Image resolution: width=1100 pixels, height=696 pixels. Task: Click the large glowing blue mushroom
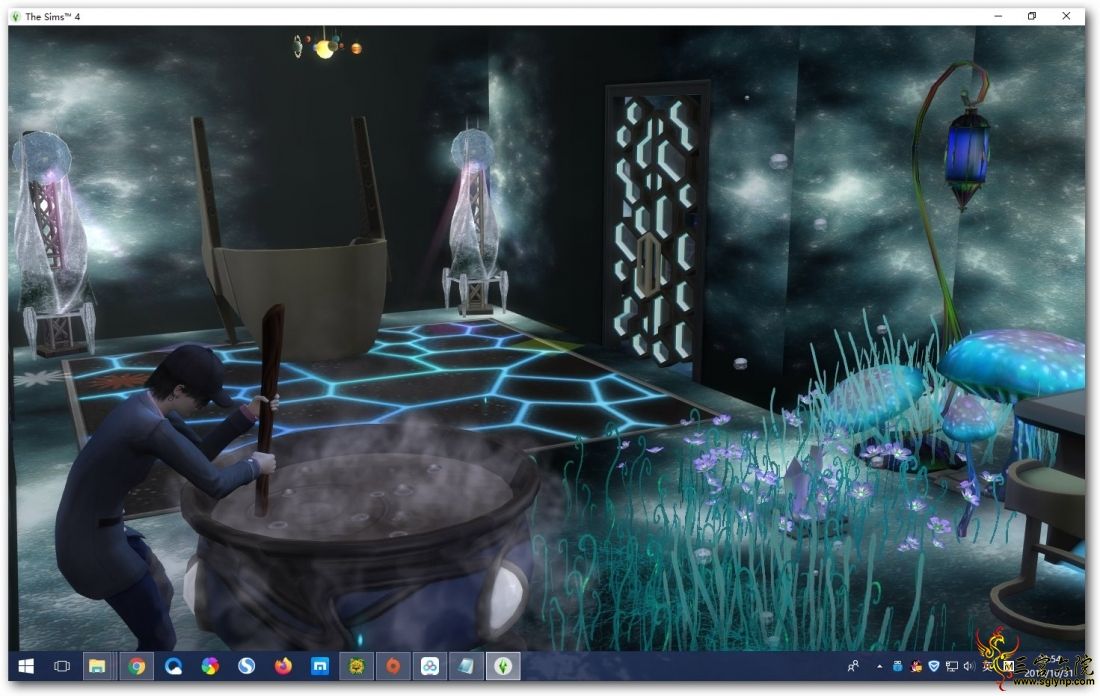click(1014, 365)
